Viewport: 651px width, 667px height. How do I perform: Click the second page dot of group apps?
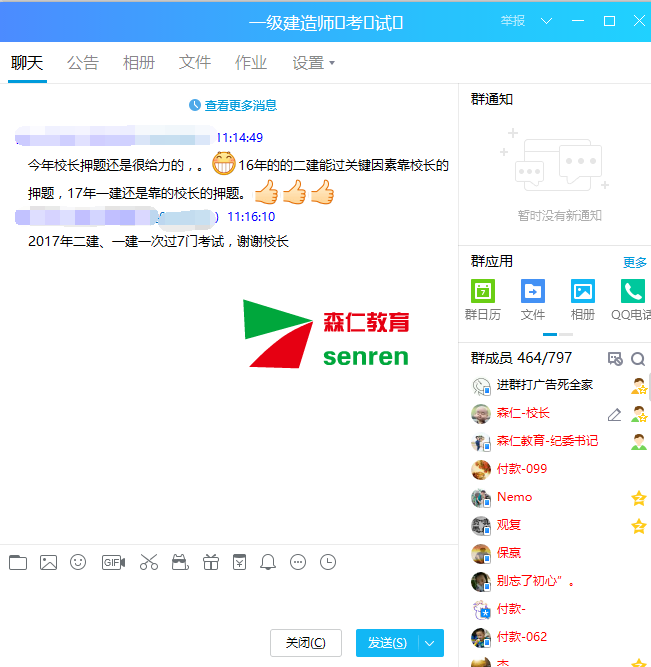click(566, 335)
